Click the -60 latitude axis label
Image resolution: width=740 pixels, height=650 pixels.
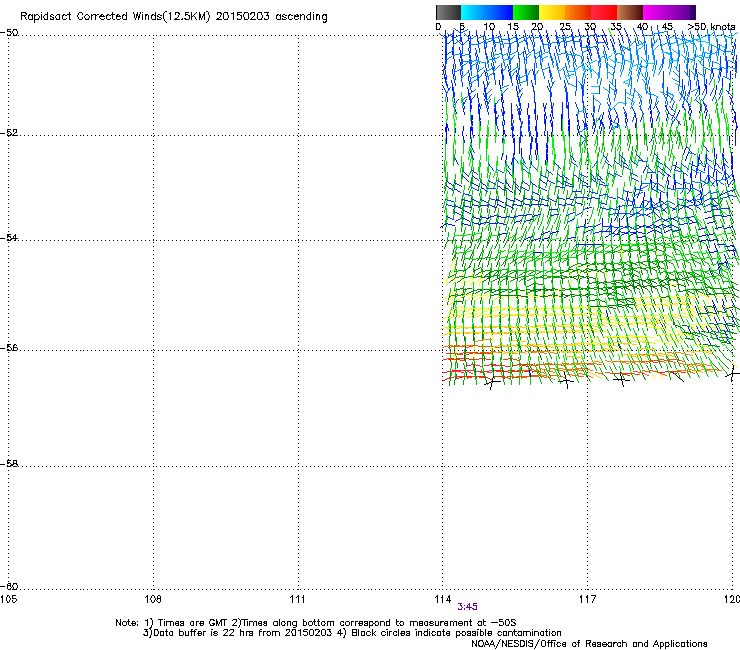(9, 586)
